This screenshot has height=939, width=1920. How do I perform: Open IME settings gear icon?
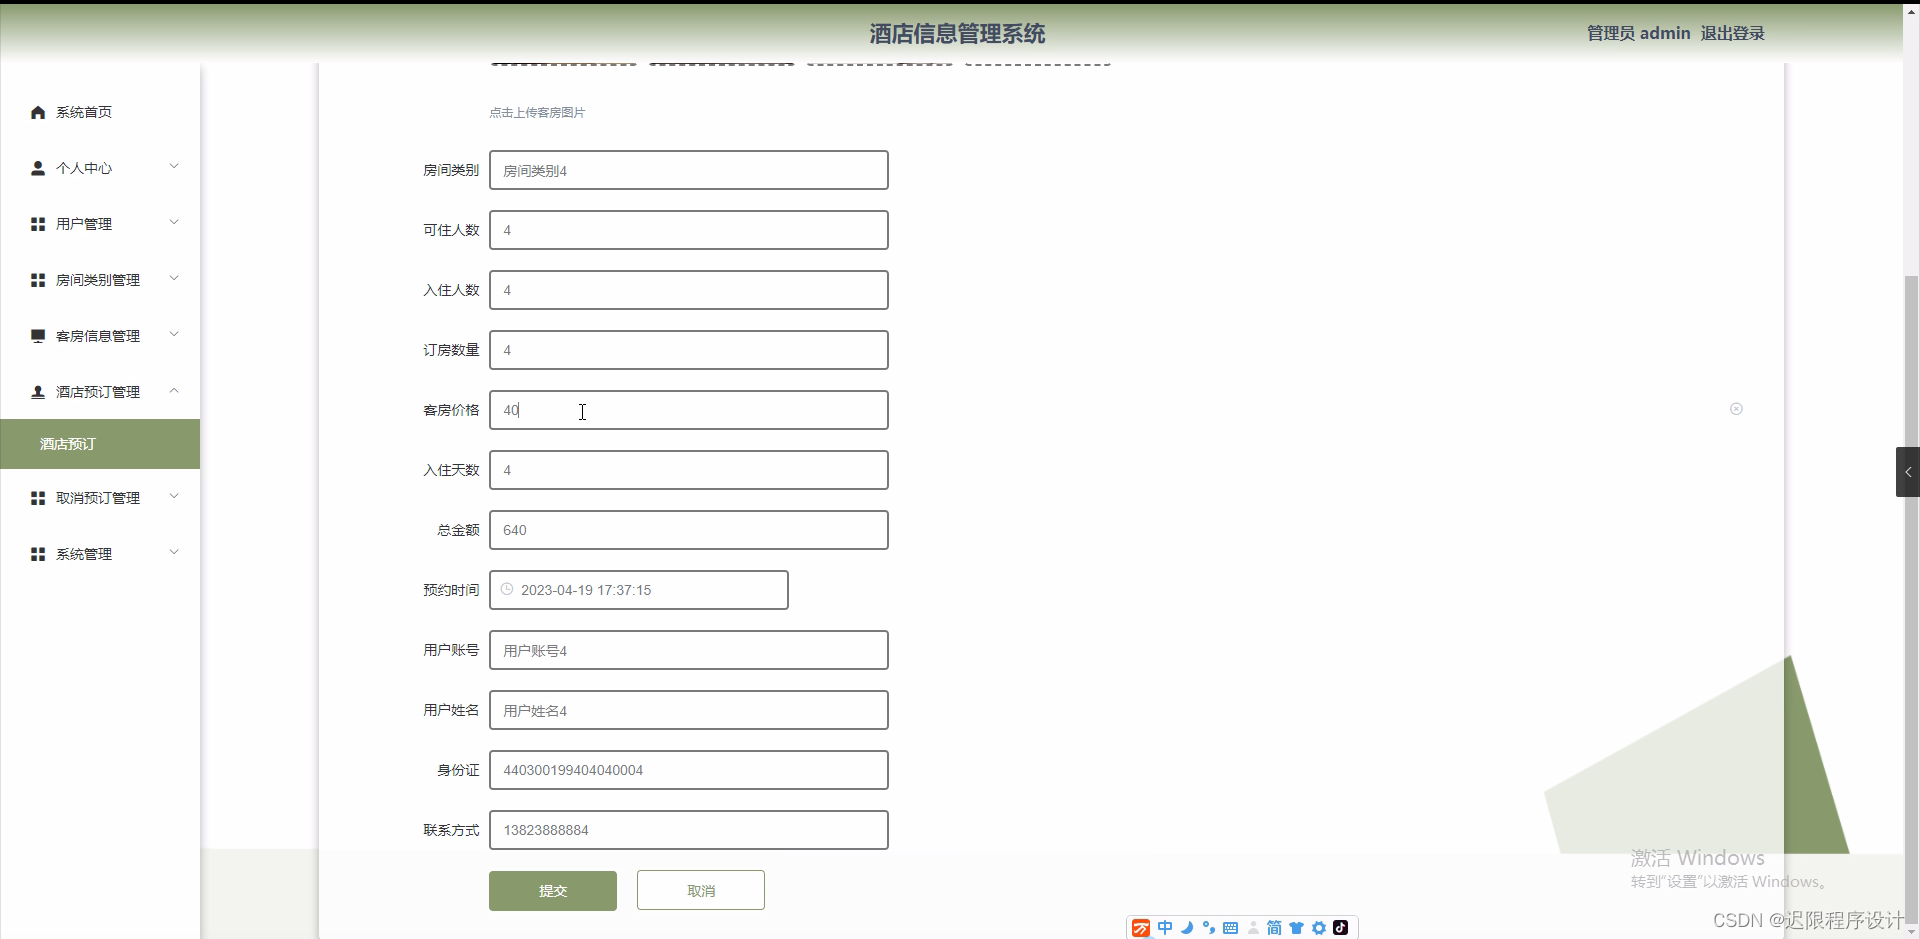[1319, 928]
